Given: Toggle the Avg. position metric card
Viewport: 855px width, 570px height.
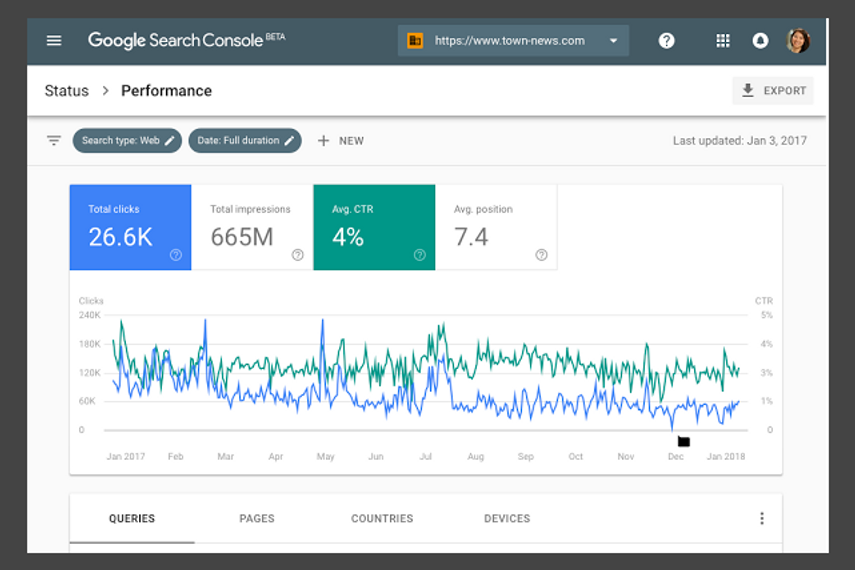Looking at the screenshot, I should coord(496,227).
